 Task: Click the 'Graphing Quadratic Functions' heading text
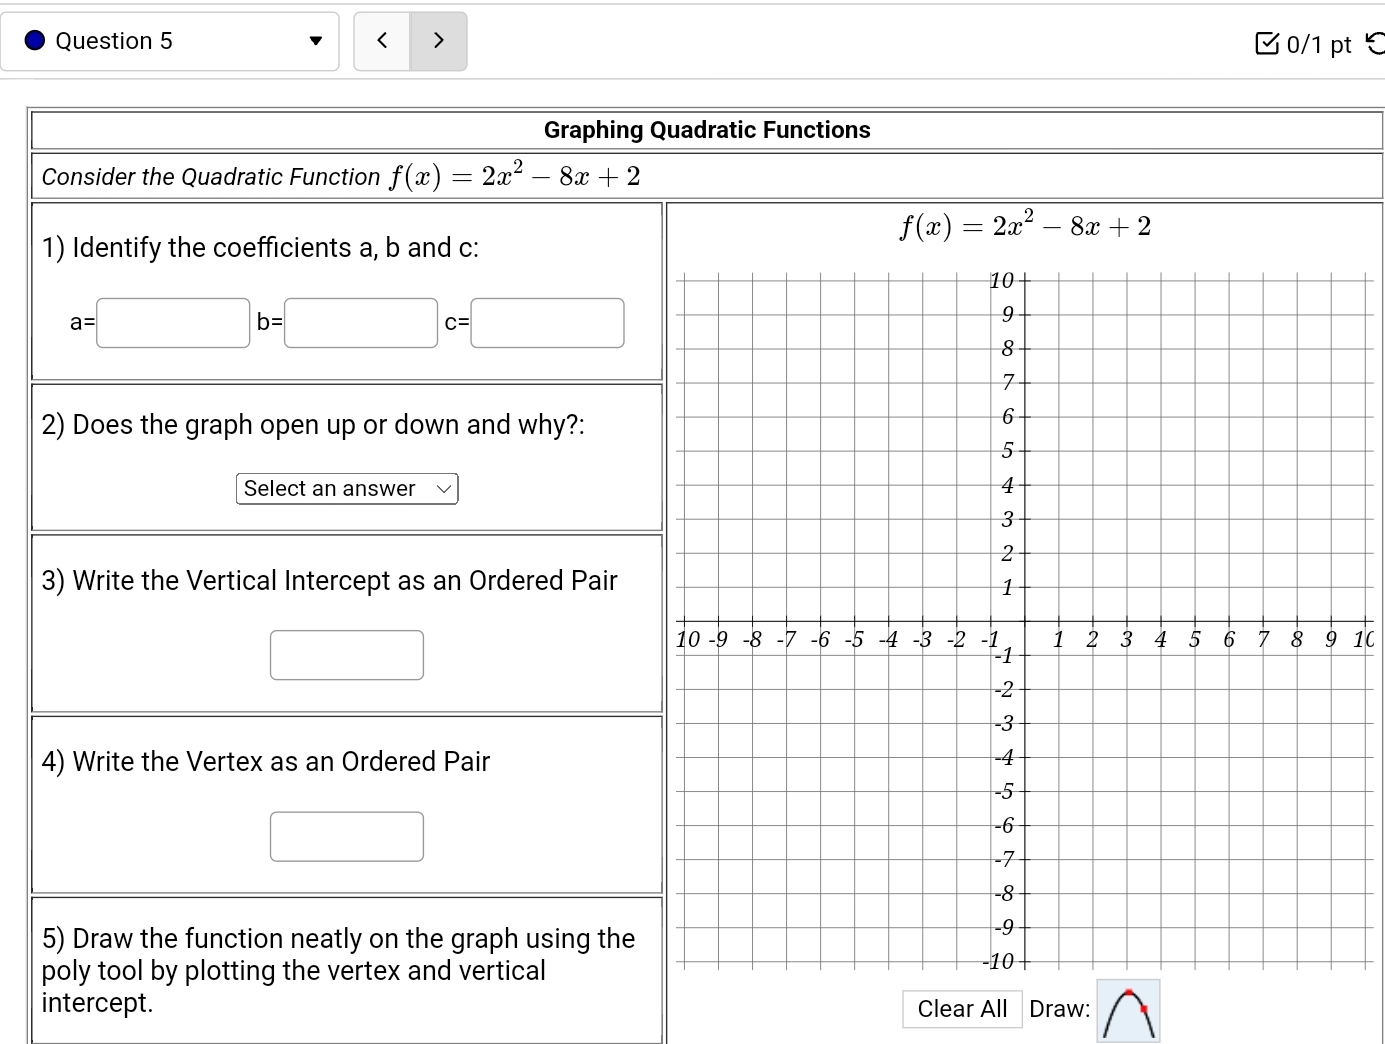click(707, 130)
